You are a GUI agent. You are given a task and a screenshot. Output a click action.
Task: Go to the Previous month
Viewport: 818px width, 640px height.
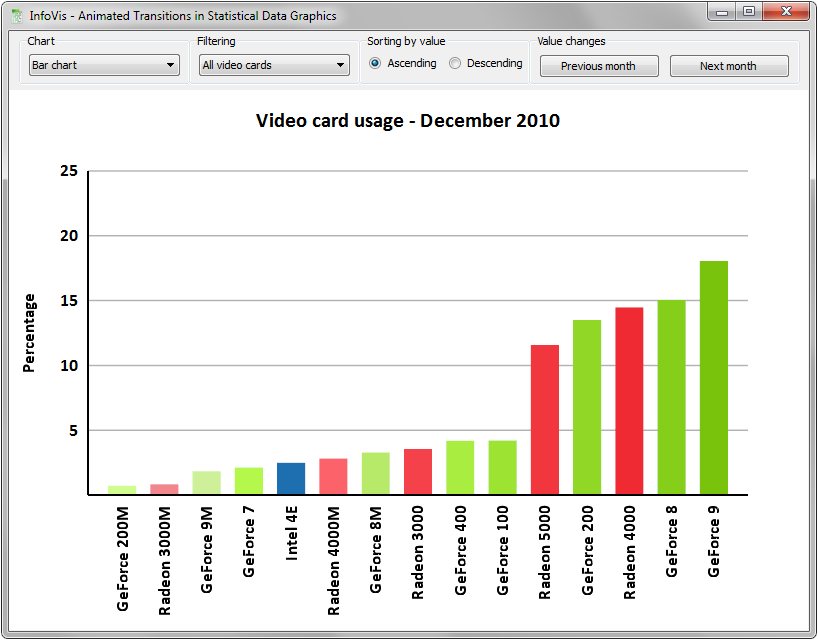click(x=599, y=66)
